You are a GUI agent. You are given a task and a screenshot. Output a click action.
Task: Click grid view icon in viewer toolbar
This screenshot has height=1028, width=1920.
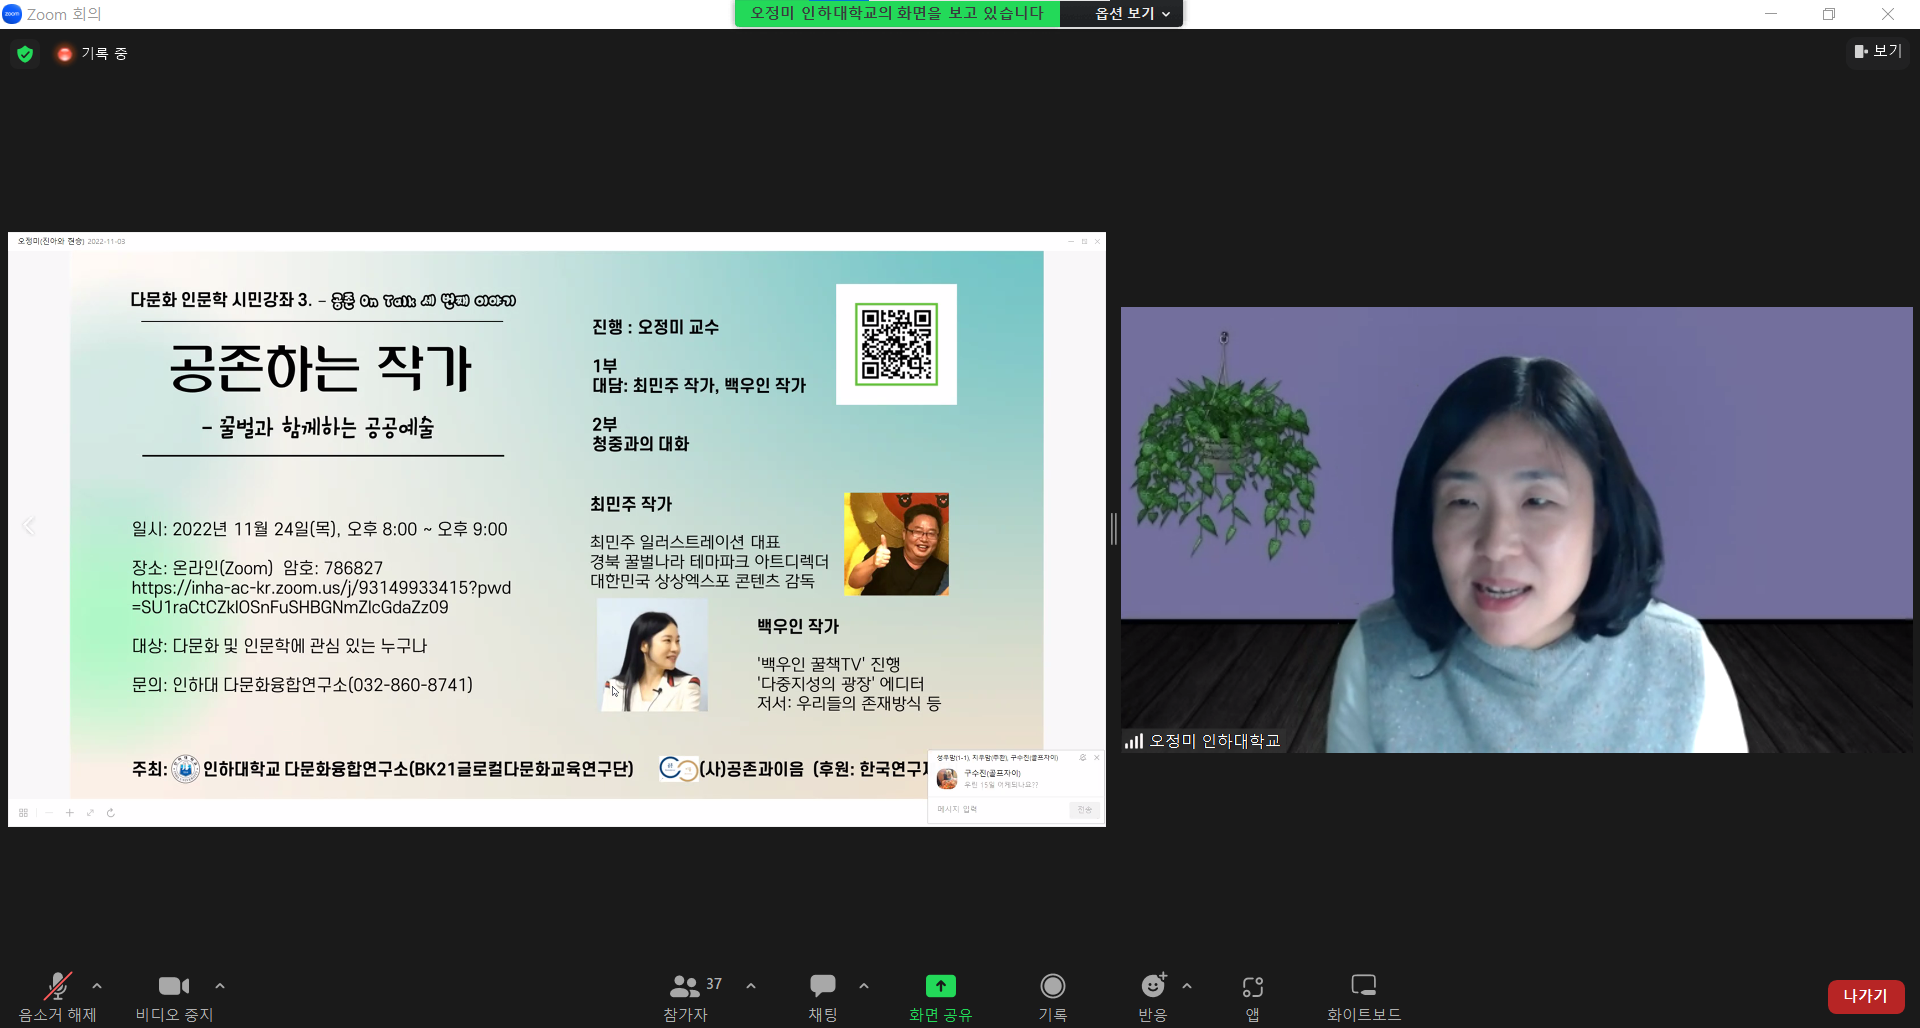click(x=23, y=813)
